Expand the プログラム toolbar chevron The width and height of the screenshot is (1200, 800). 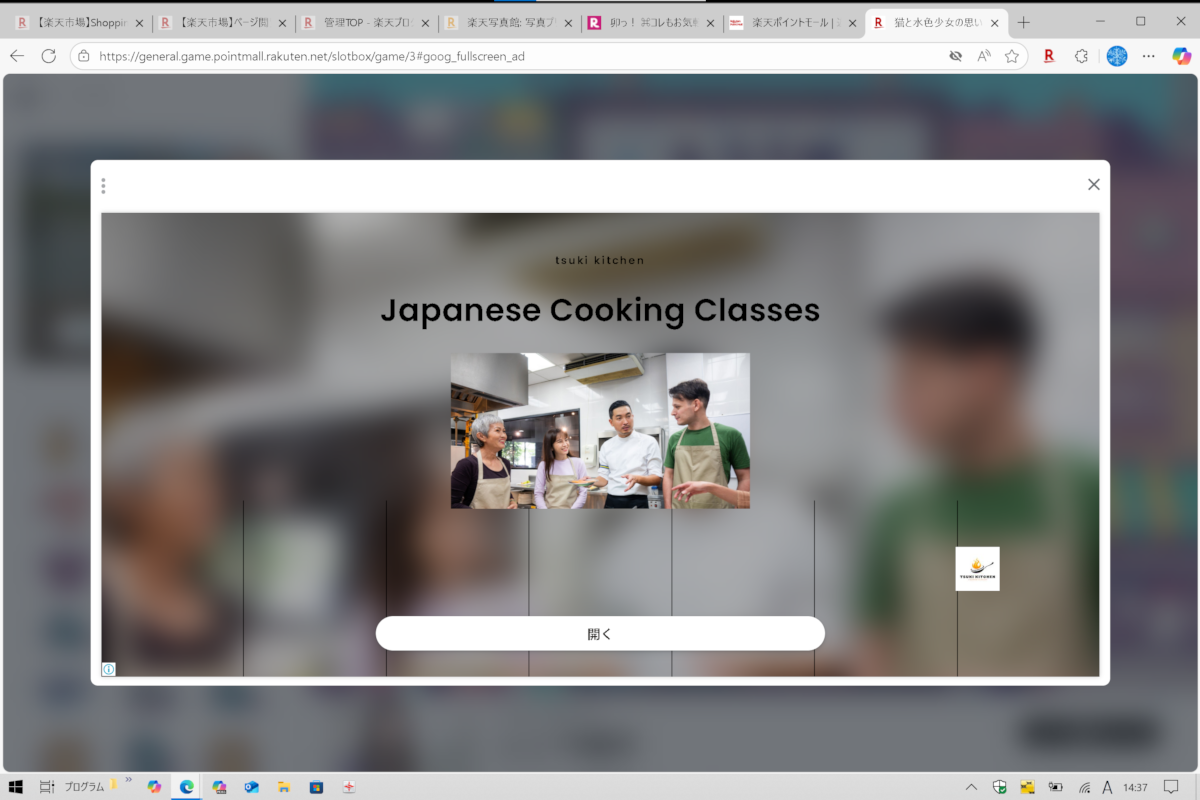pos(128,780)
